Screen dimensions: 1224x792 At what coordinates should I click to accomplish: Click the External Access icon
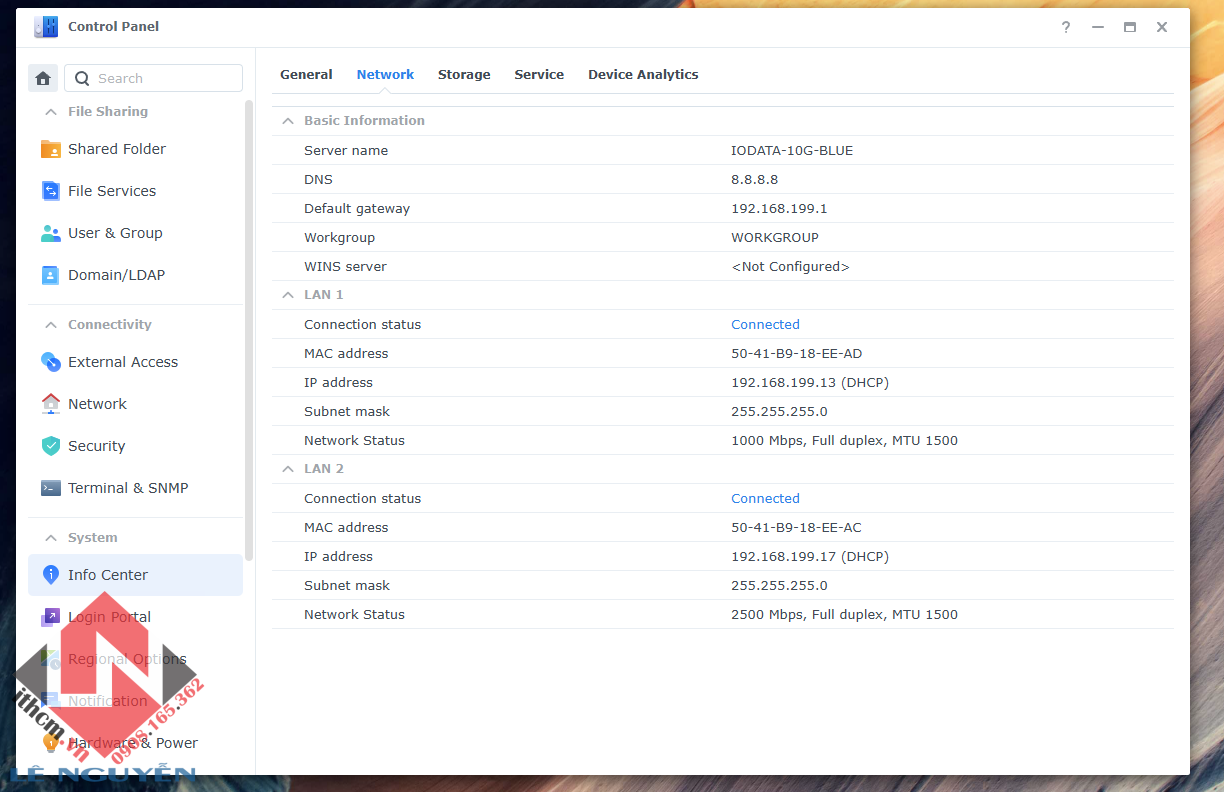click(50, 362)
